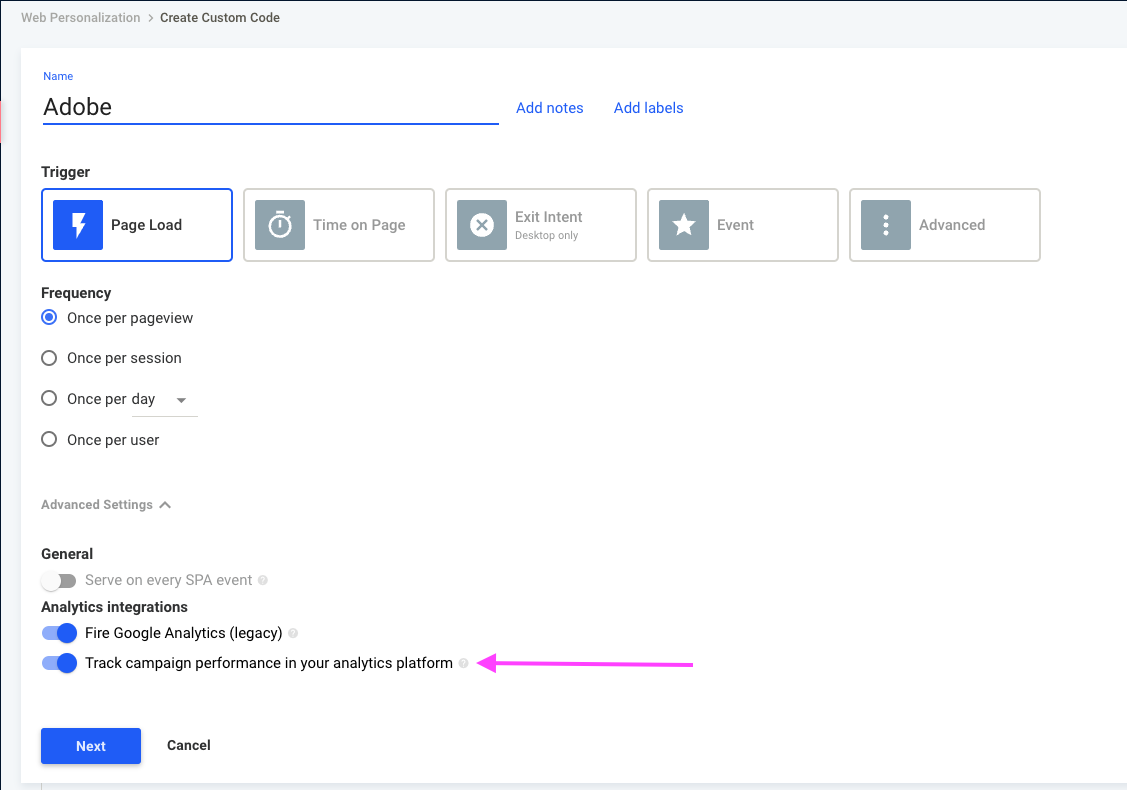This screenshot has height=790, width=1127.
Task: Open the Advanced three-dots trigger icon
Action: coord(886,225)
